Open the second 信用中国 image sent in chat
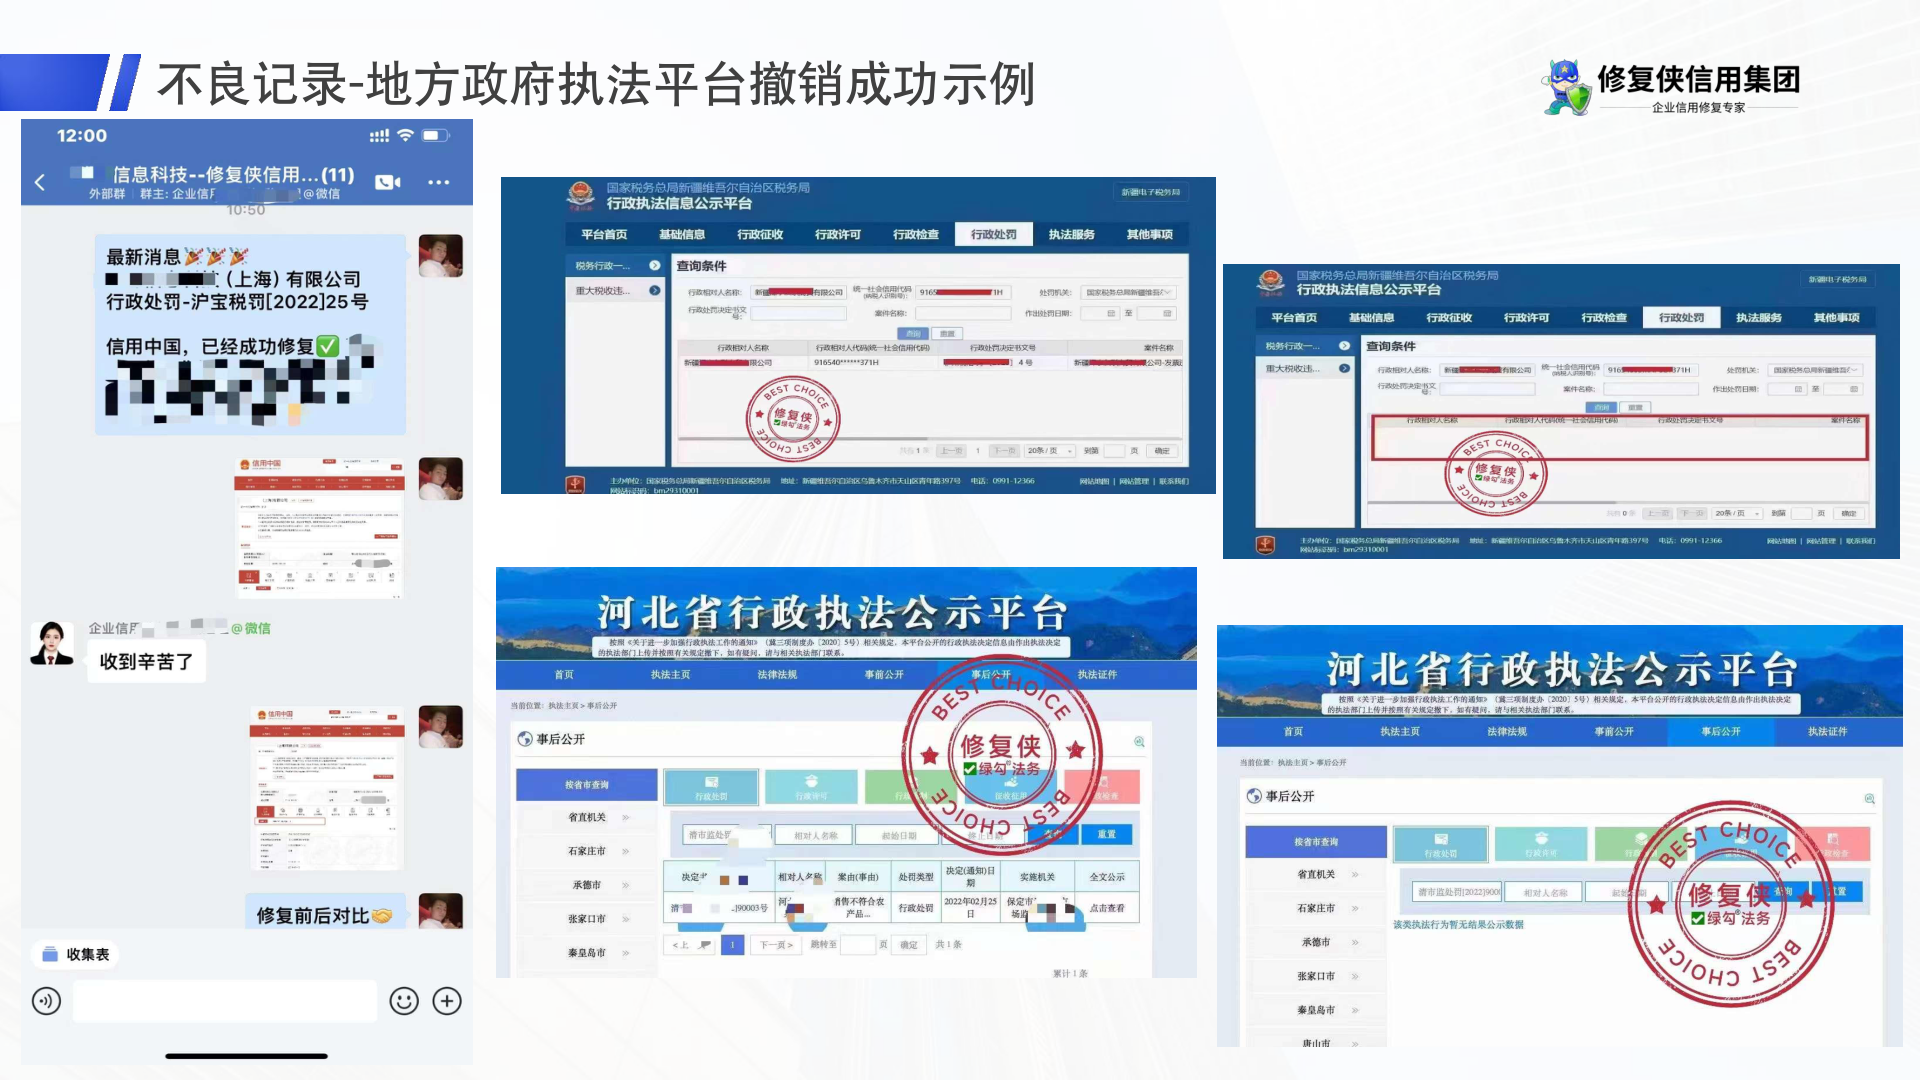Screen dimensions: 1920x1080 coord(327,787)
